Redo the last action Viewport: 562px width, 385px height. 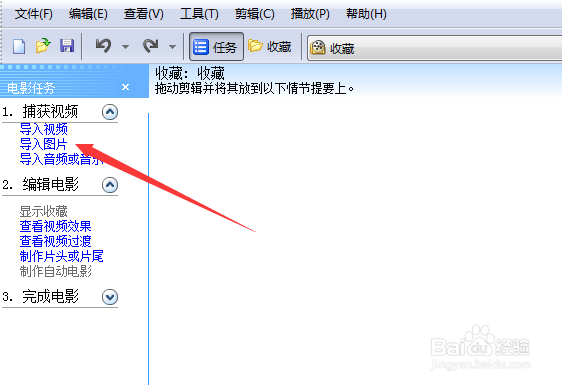pyautogui.click(x=151, y=46)
